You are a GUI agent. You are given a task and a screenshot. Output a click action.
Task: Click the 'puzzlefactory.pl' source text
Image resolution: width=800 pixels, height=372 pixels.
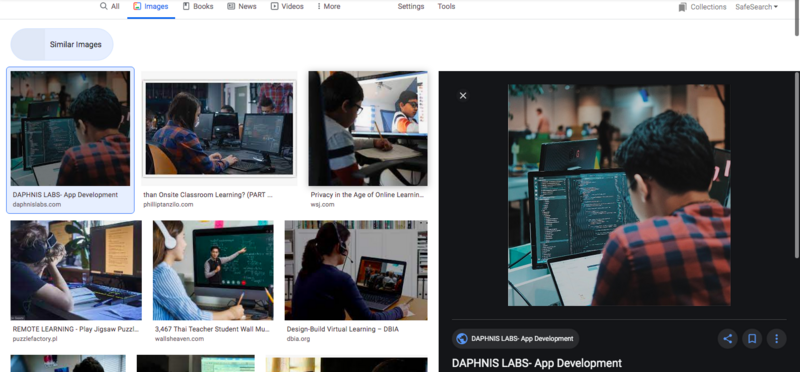tap(36, 339)
